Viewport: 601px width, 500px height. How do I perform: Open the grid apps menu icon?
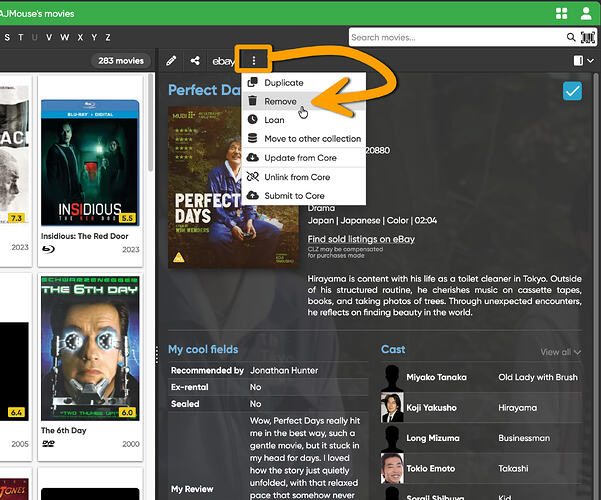point(562,13)
